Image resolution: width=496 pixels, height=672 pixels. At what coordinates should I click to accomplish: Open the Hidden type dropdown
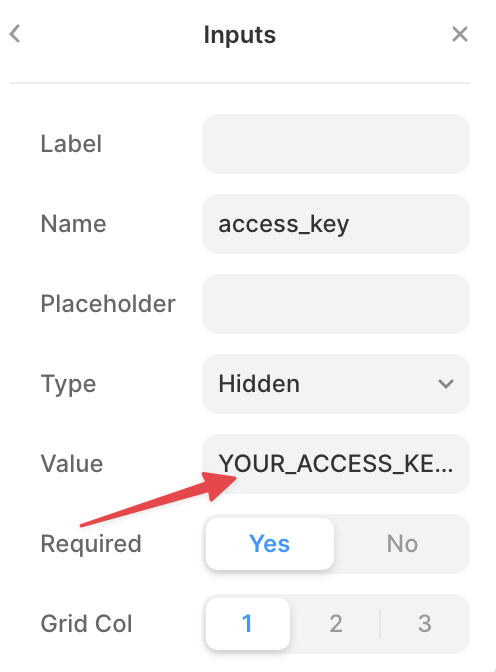[336, 384]
